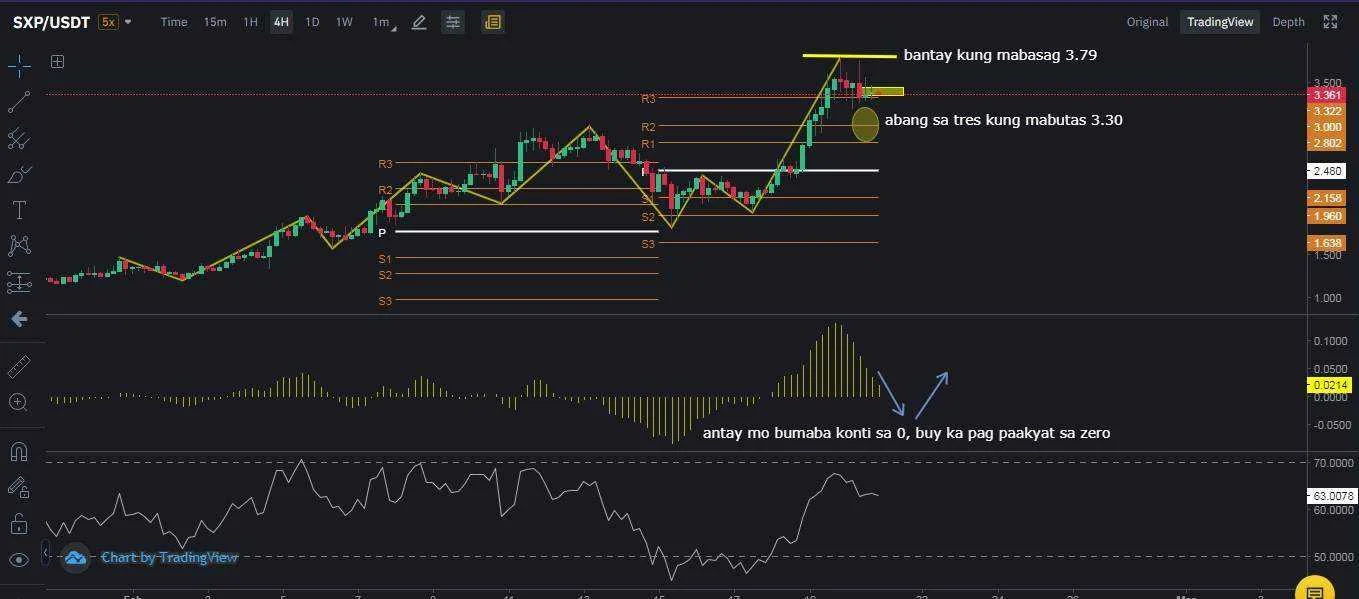Toggle stay in drawing mode
Screen dimensions: 1359x599
19,487
